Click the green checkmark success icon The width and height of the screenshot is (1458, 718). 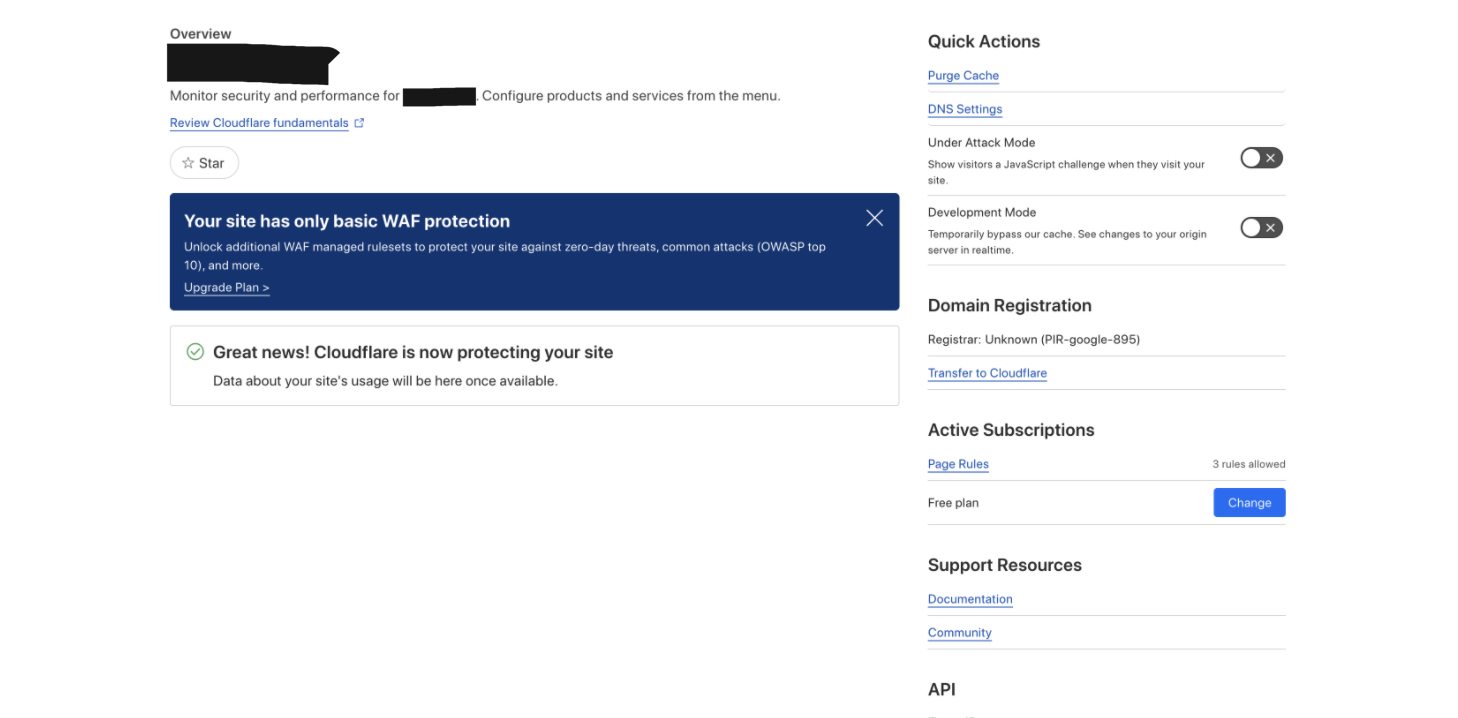(196, 352)
